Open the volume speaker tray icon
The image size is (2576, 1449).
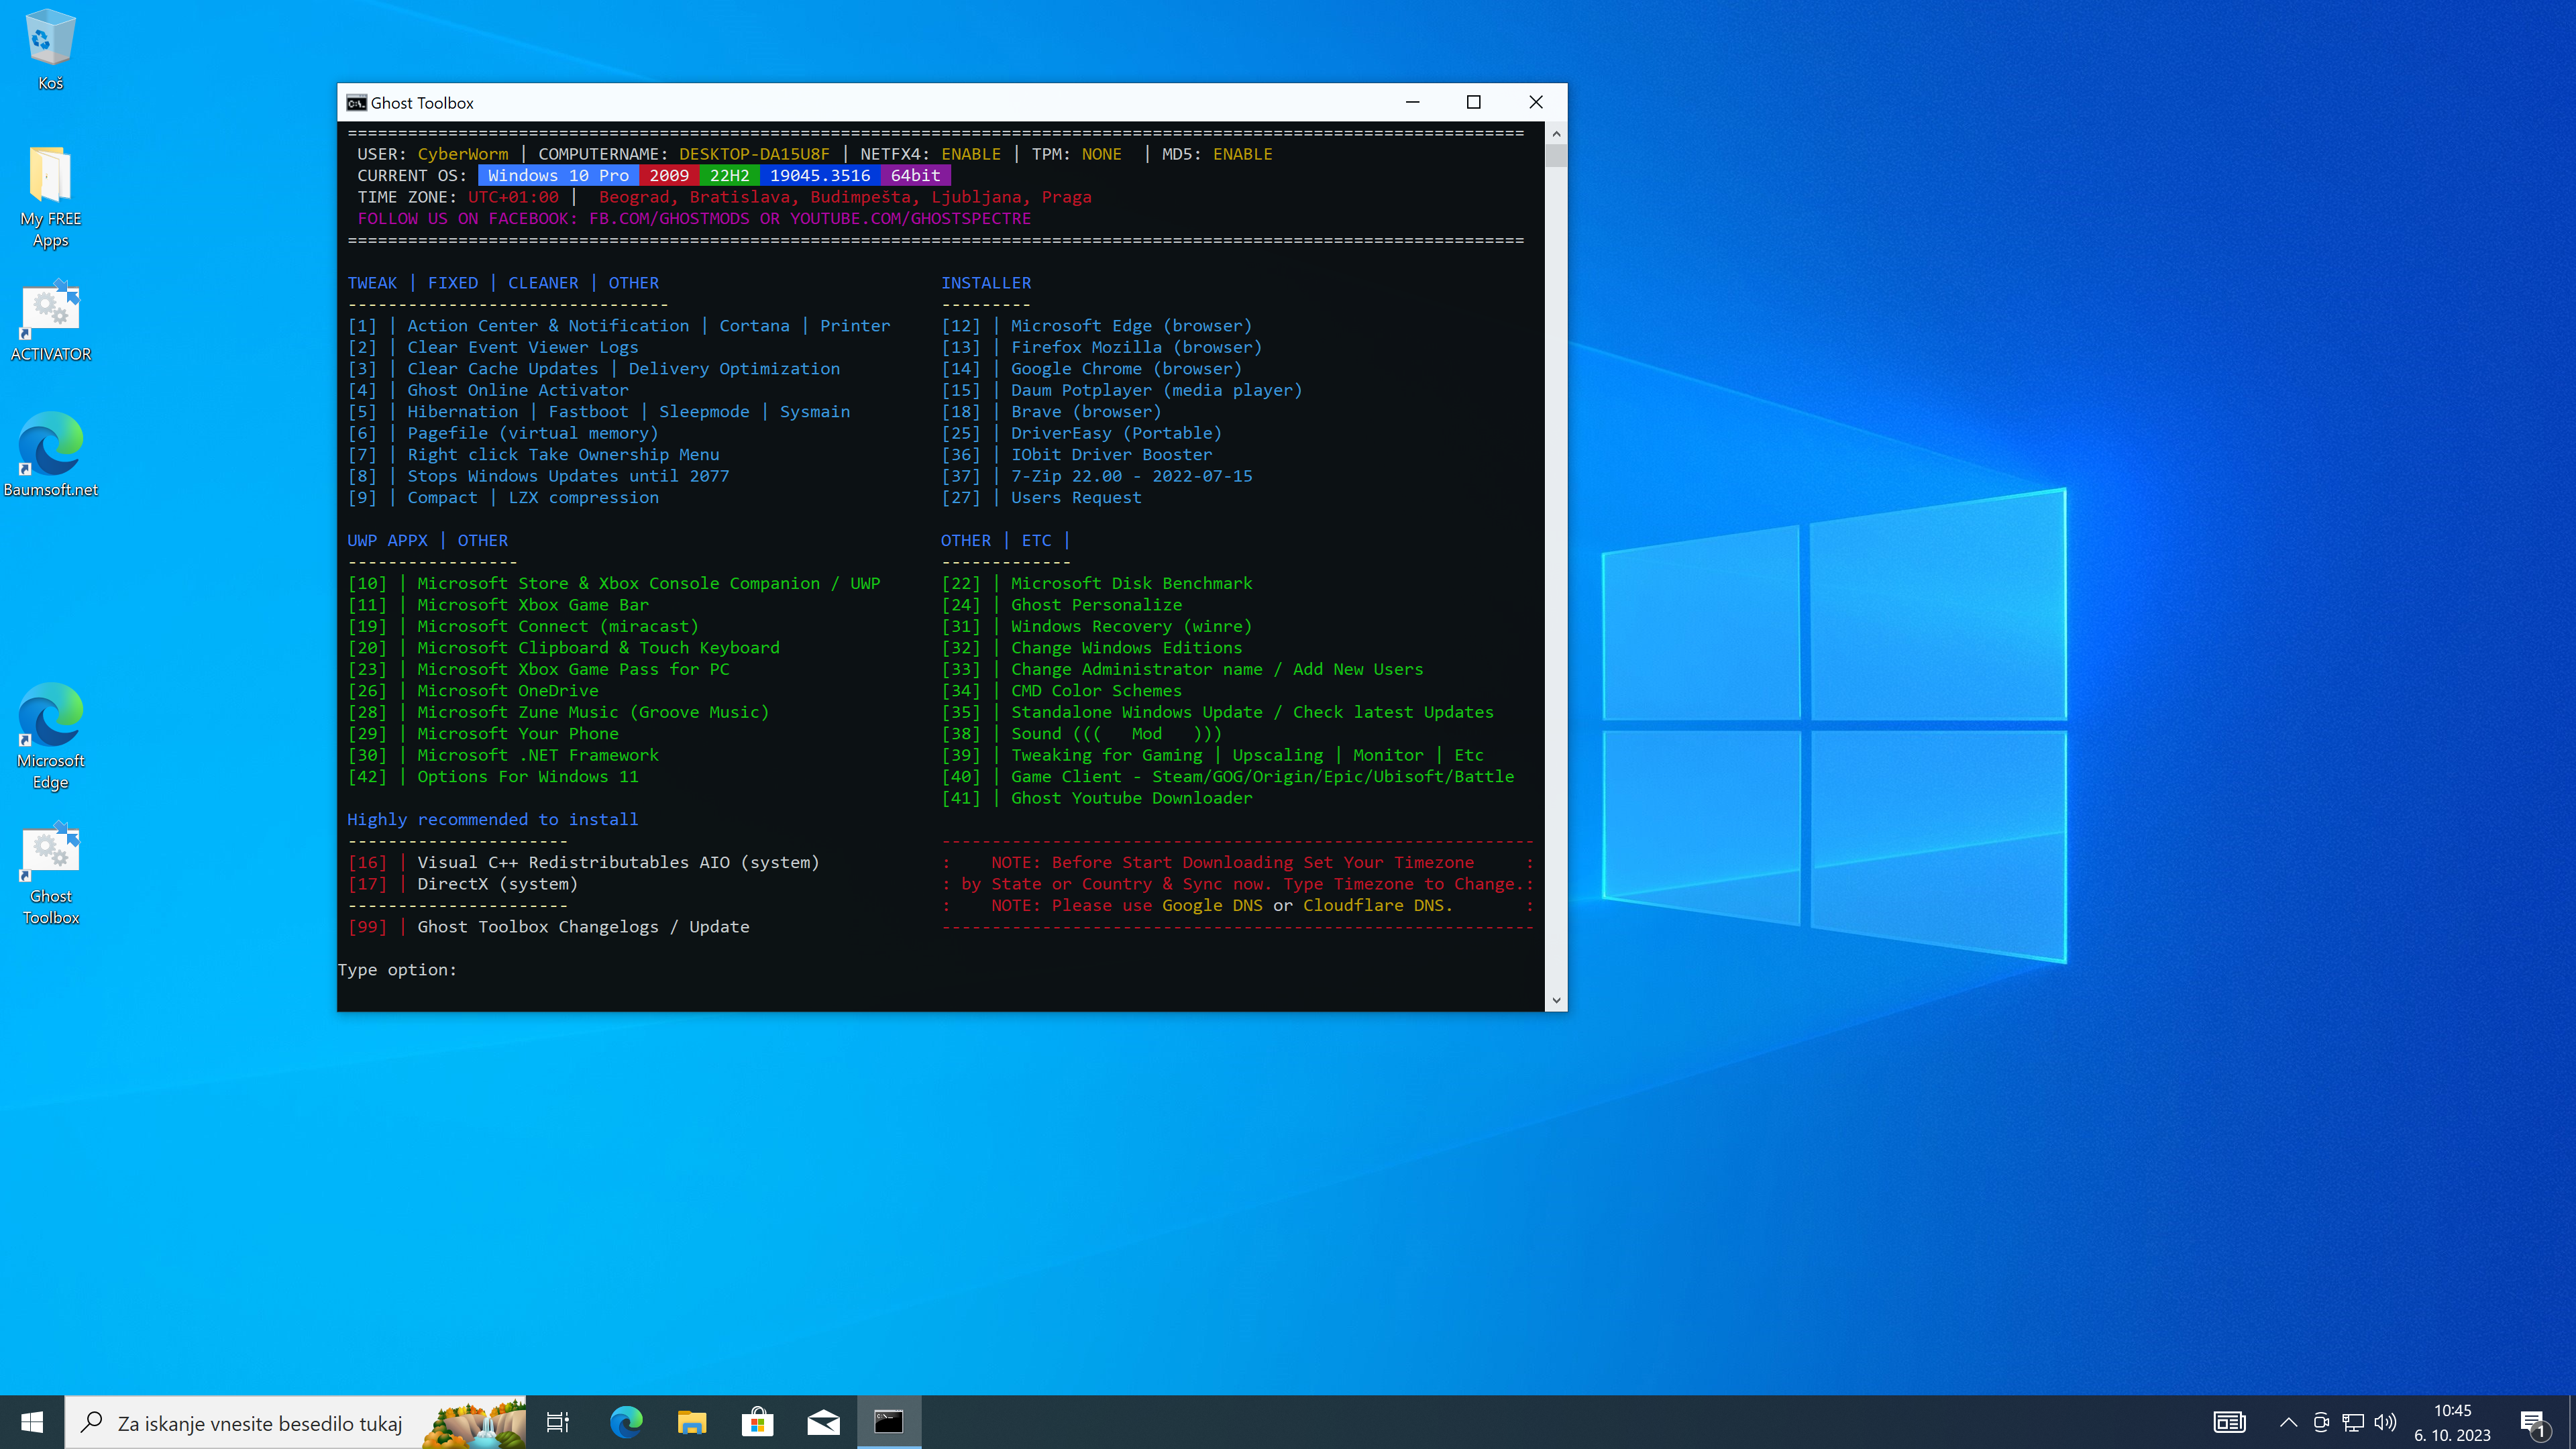coord(2385,1422)
